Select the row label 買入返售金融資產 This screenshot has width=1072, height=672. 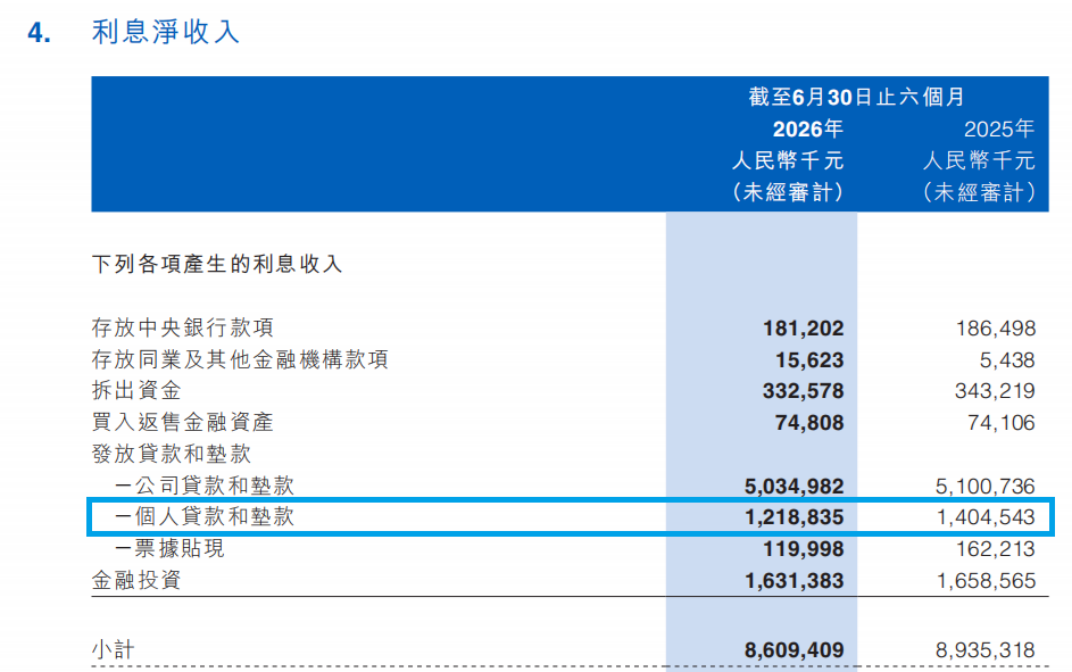coord(183,422)
